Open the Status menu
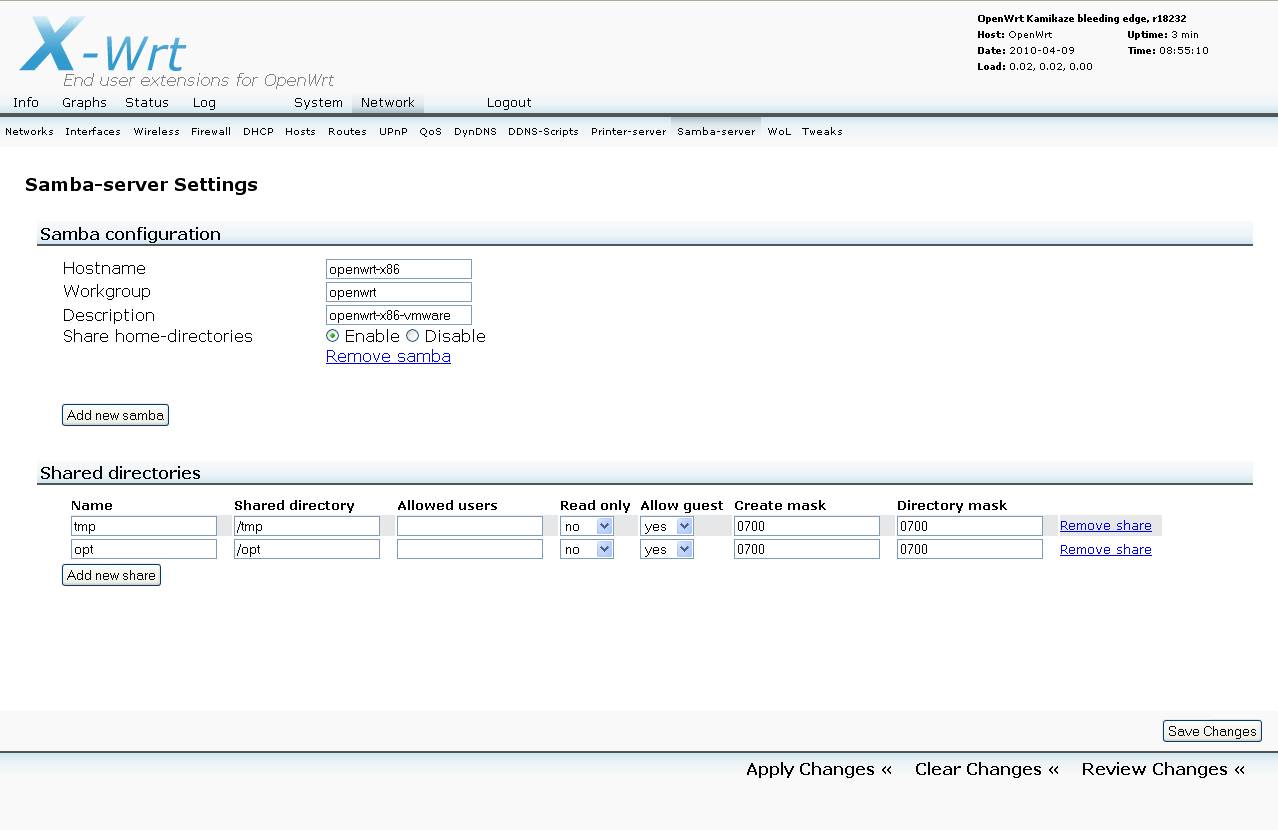This screenshot has width=1278, height=830. point(147,102)
